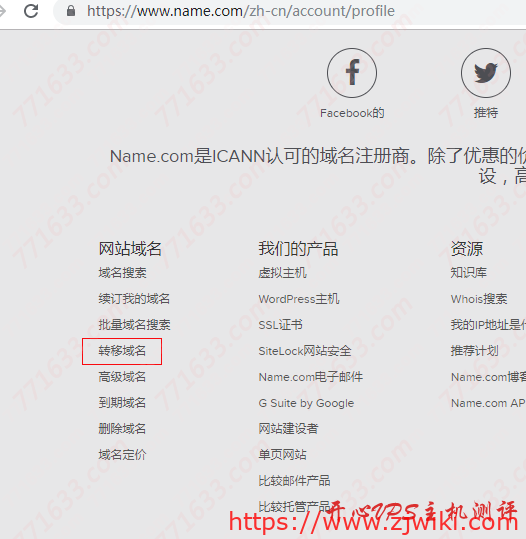526x539 pixels.
Task: Open 续订我的域名 link
Action: point(134,299)
